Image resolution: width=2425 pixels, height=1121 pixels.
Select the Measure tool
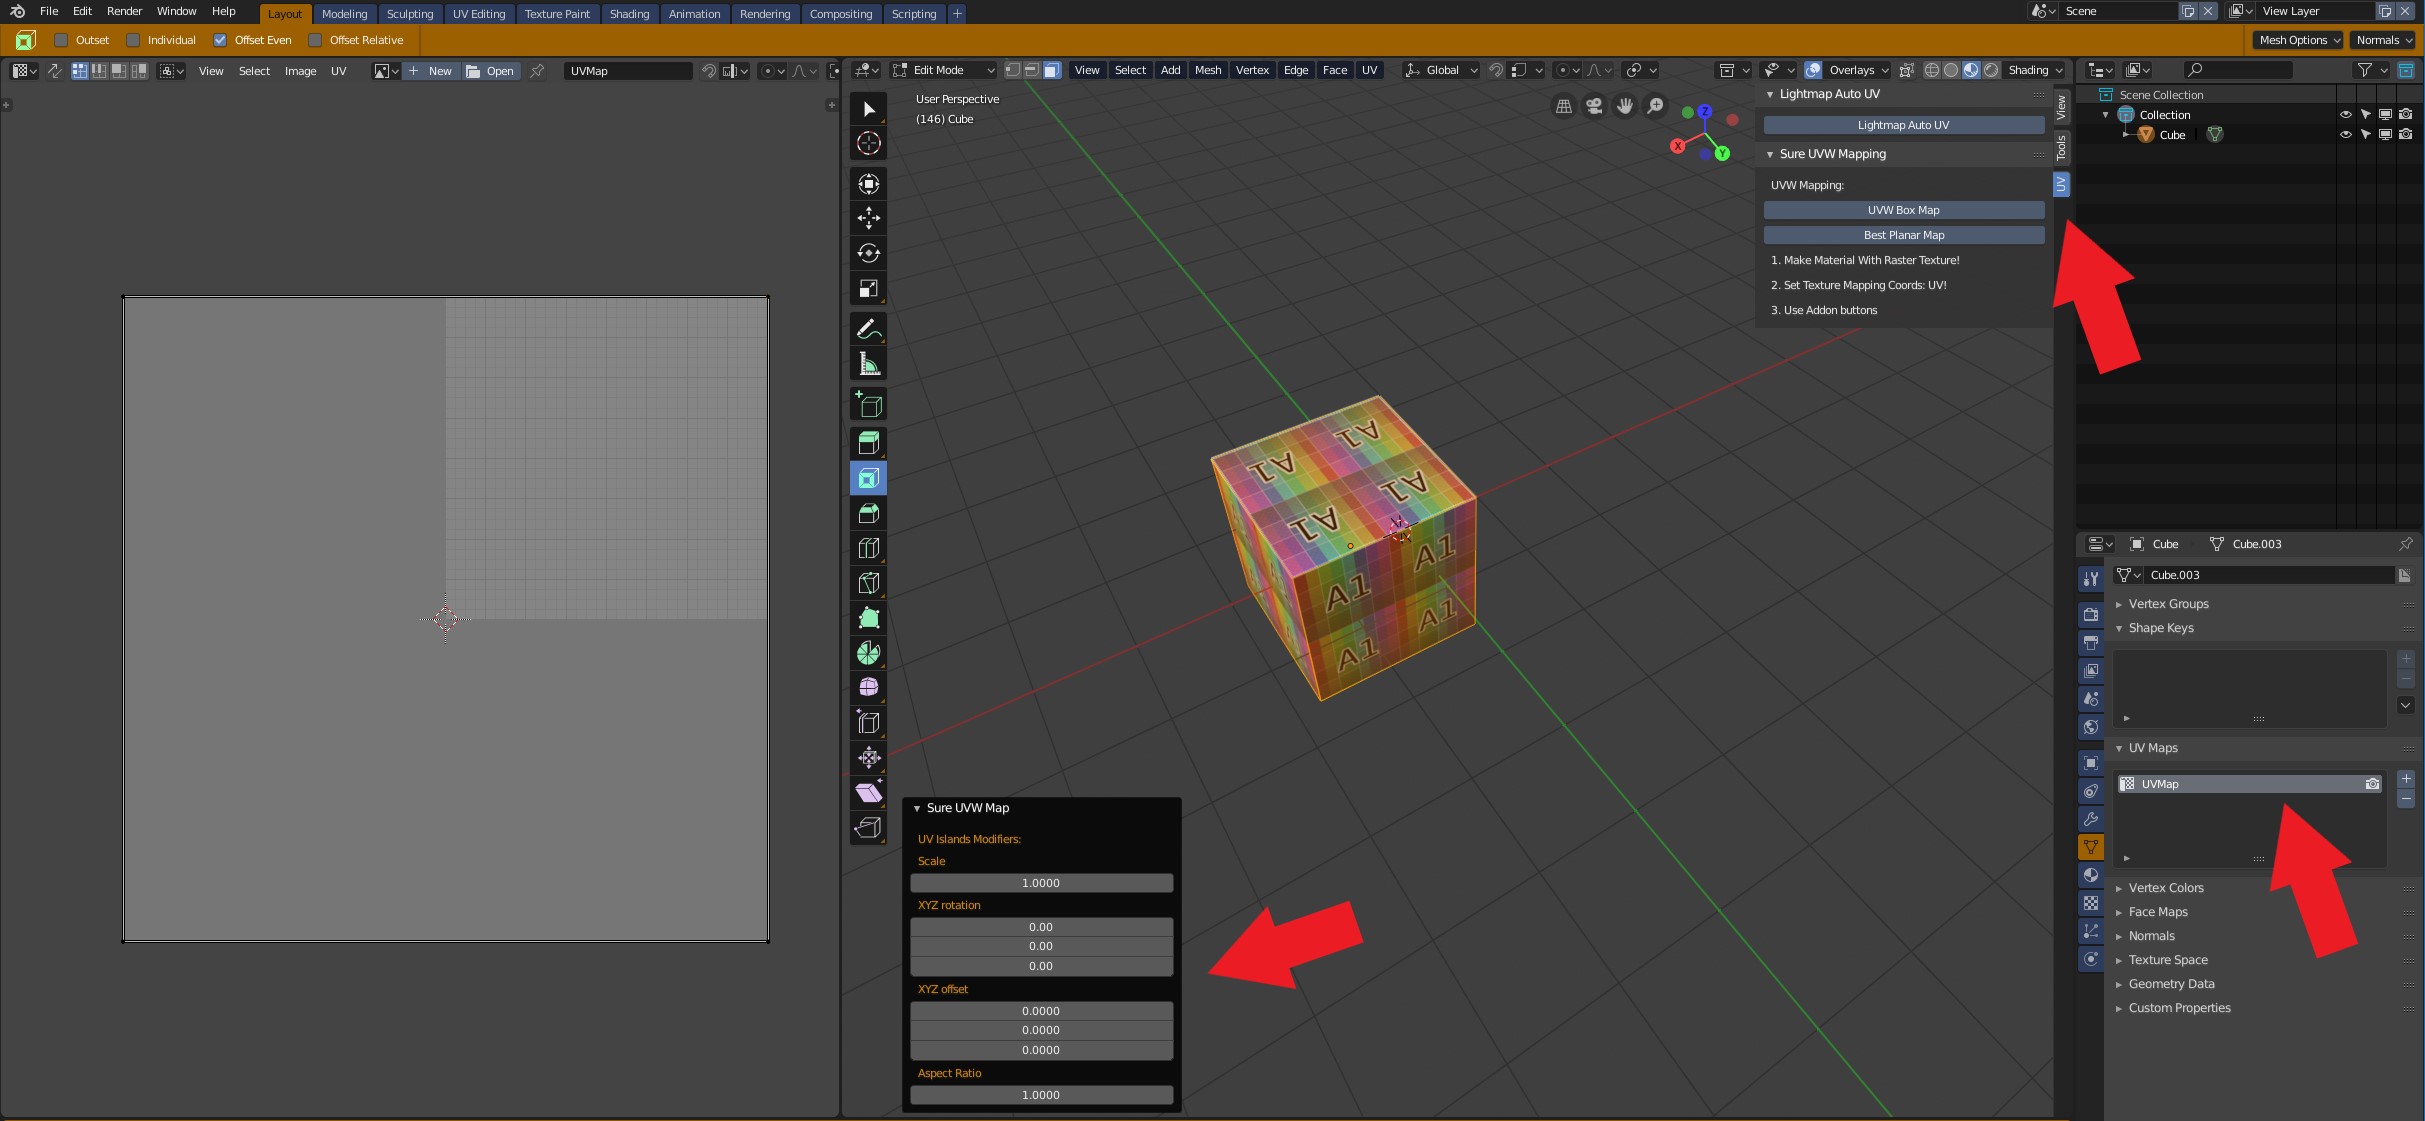pos(868,365)
